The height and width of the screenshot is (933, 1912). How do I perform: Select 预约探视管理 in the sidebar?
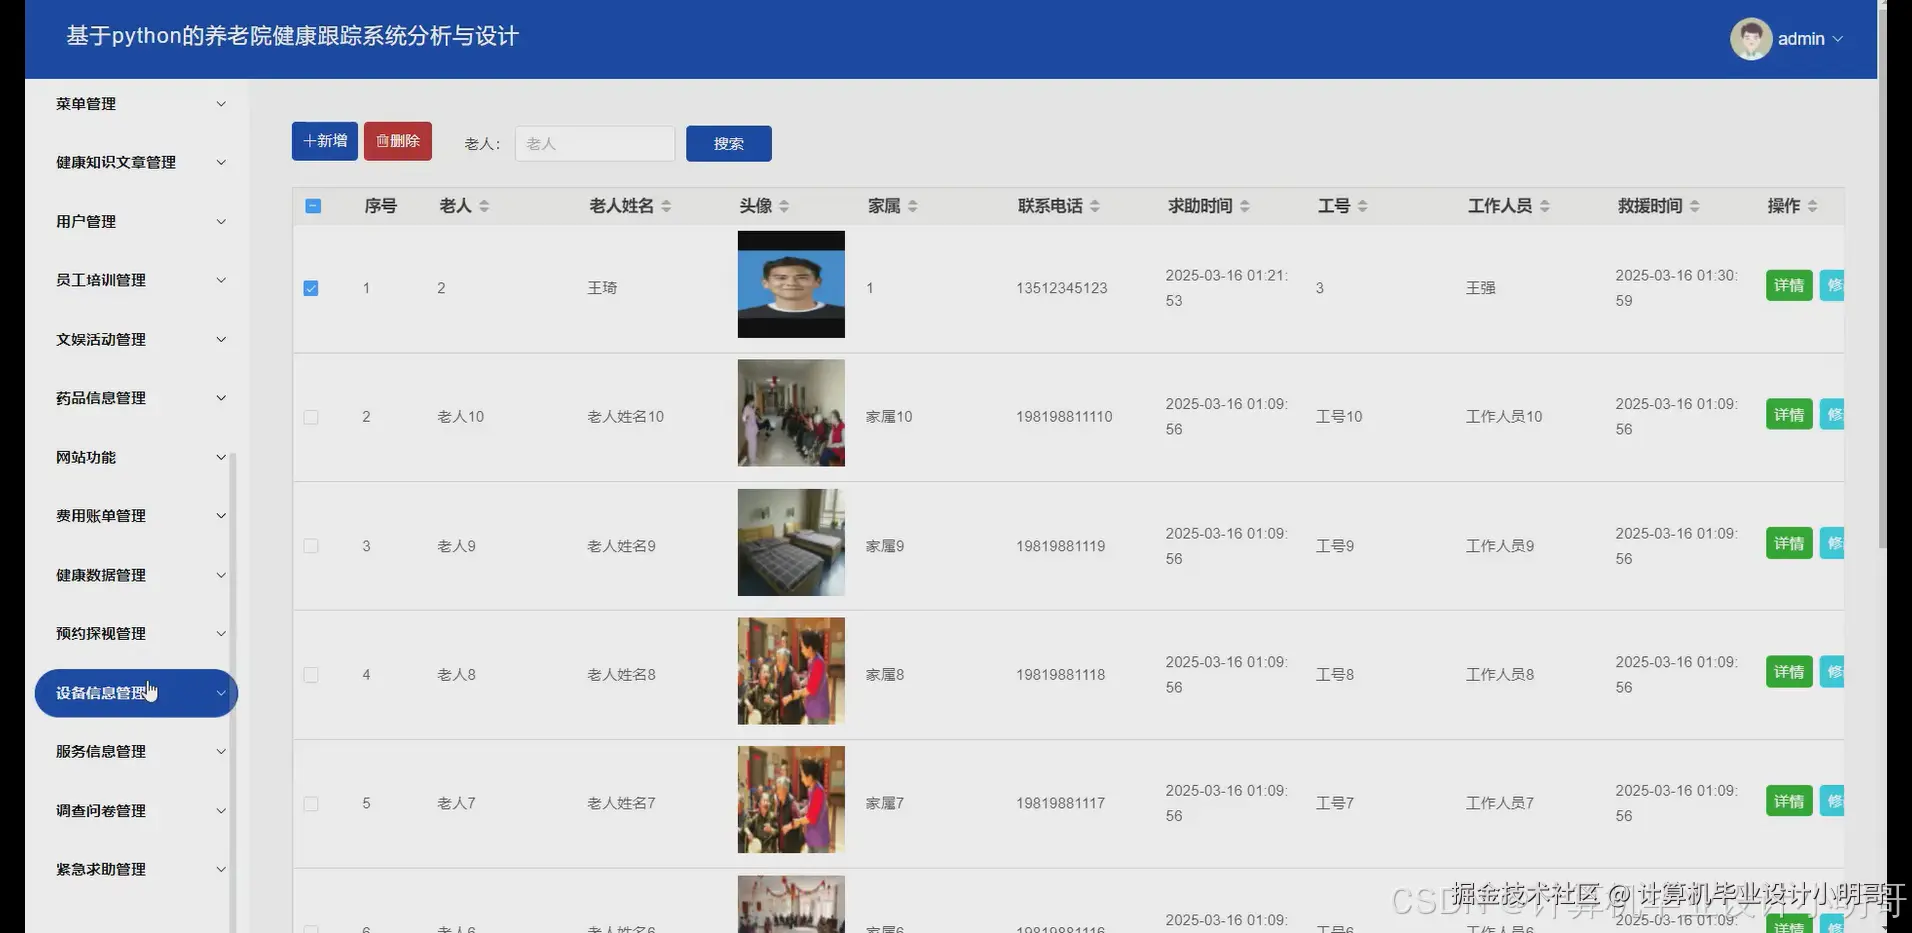136,634
